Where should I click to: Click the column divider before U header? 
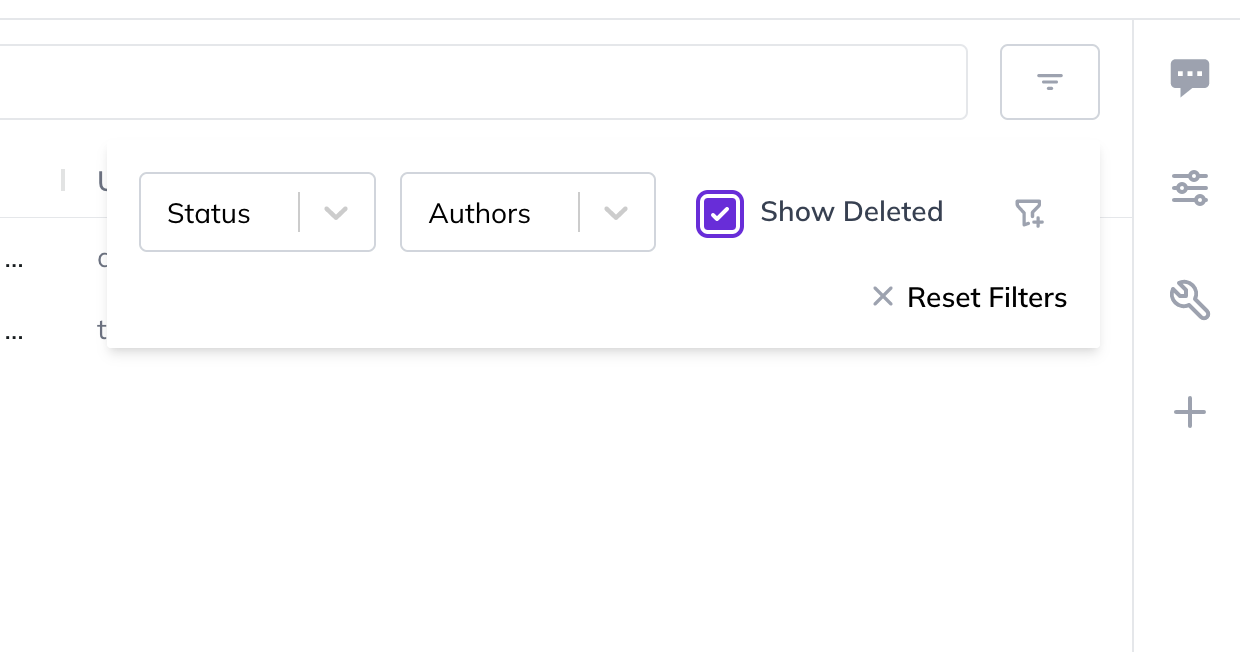tap(63, 180)
